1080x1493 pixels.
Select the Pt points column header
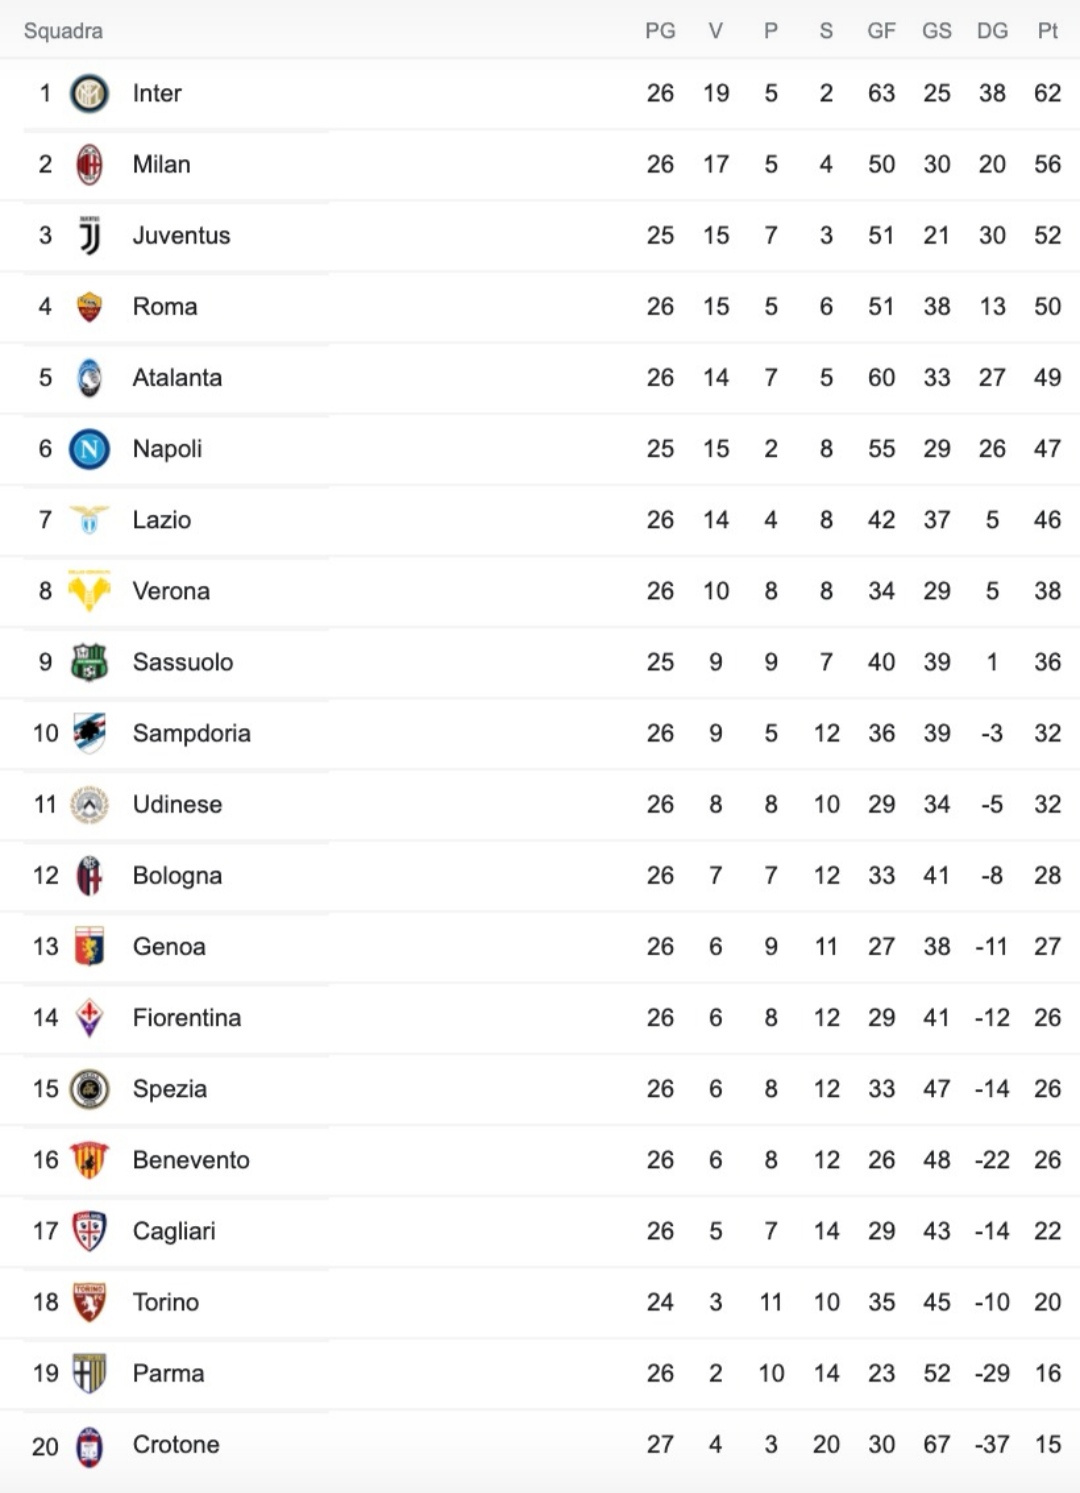coord(1047,31)
